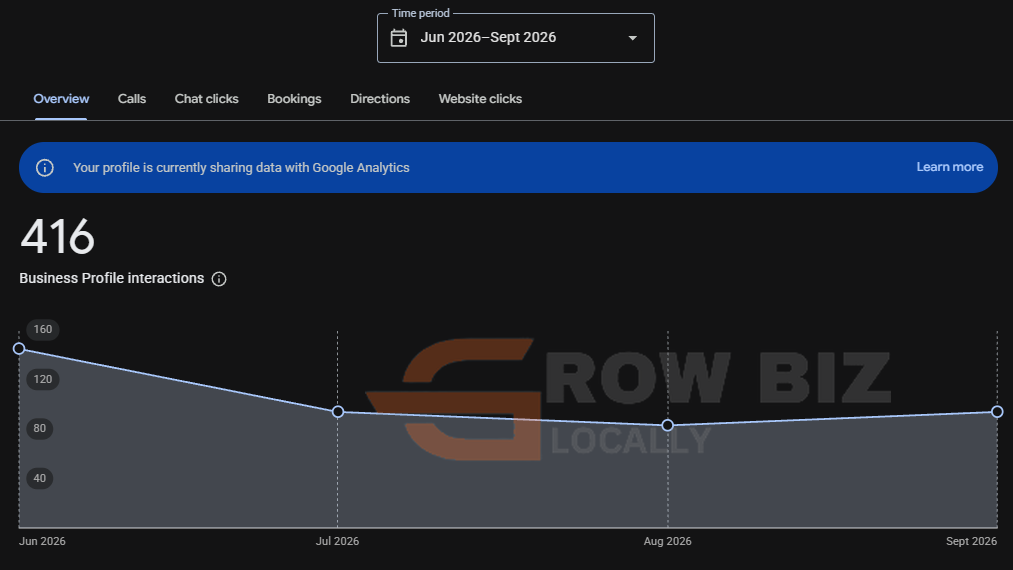Viewport: 1013px width, 570px height.
Task: Select the Overview tab
Action: click(61, 99)
